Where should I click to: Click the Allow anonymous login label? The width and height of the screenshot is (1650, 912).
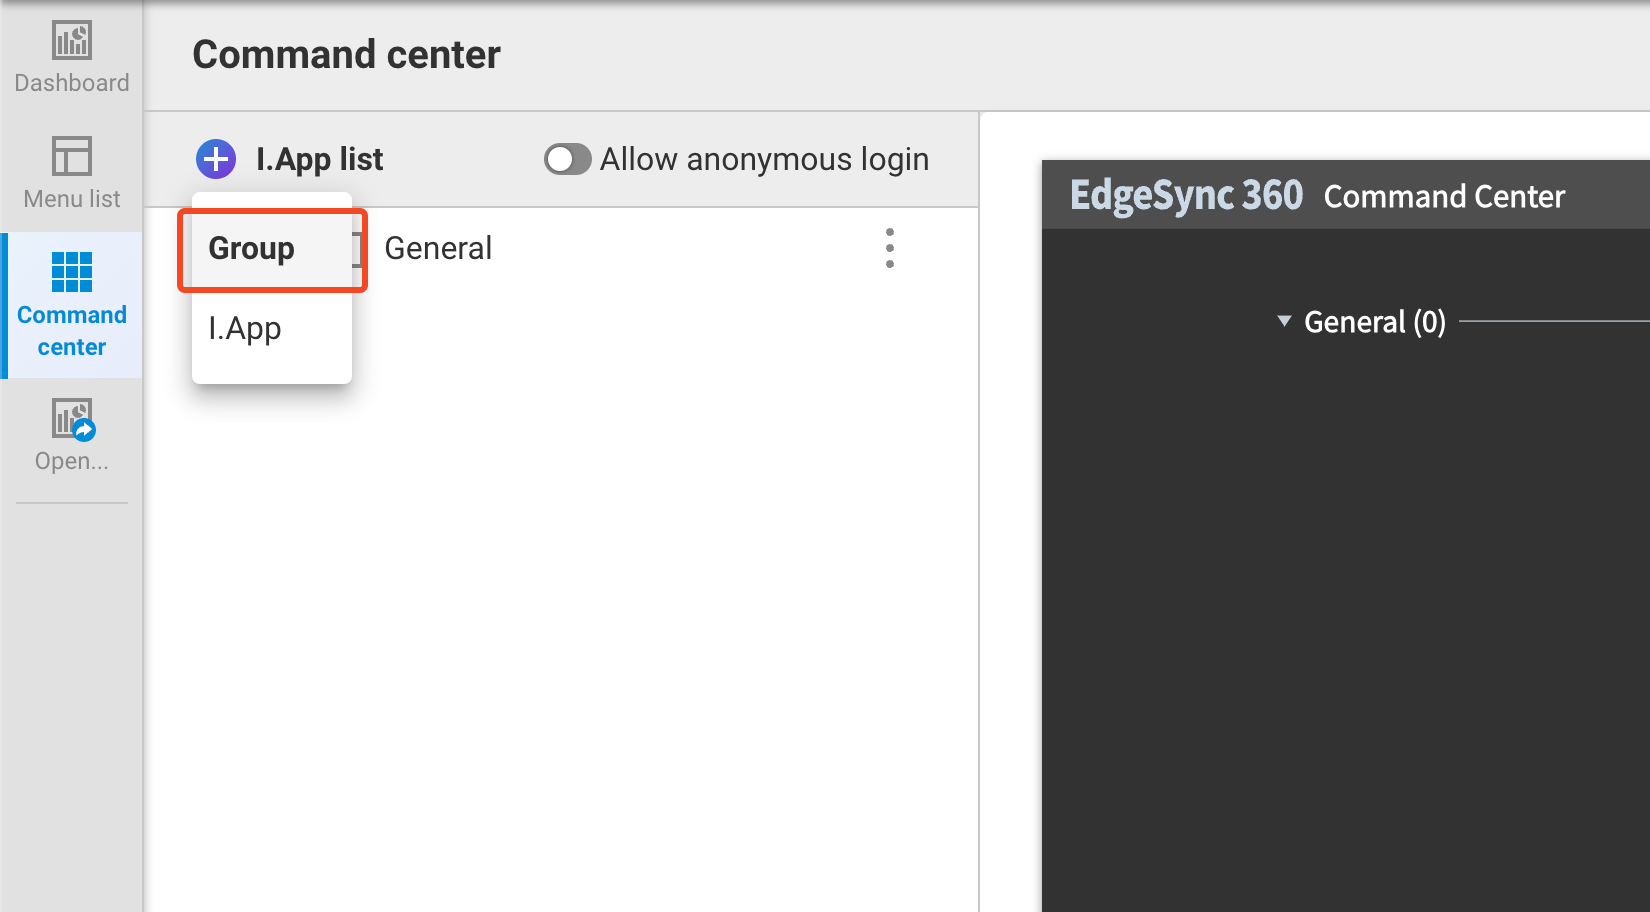(x=765, y=158)
